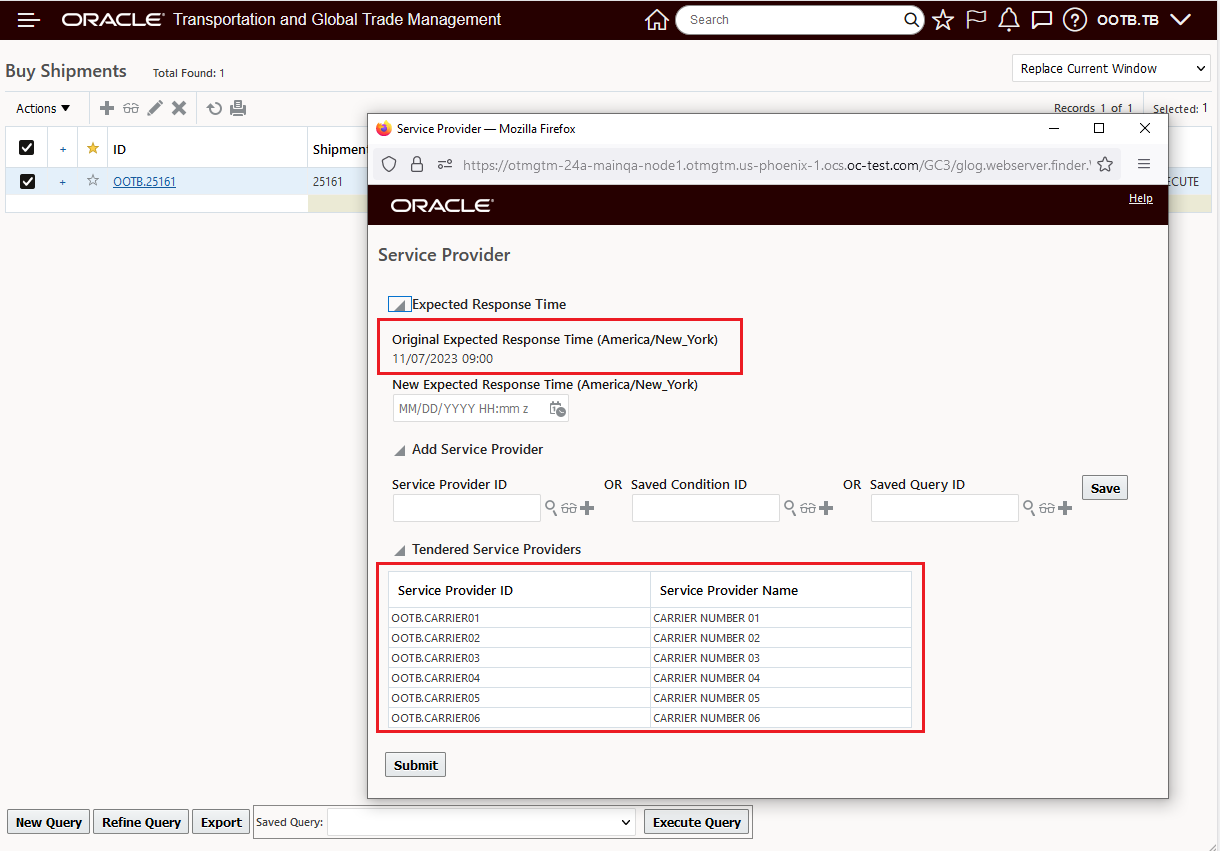Click the permissions icon in address bar
The width and height of the screenshot is (1220, 851).
coord(445,164)
